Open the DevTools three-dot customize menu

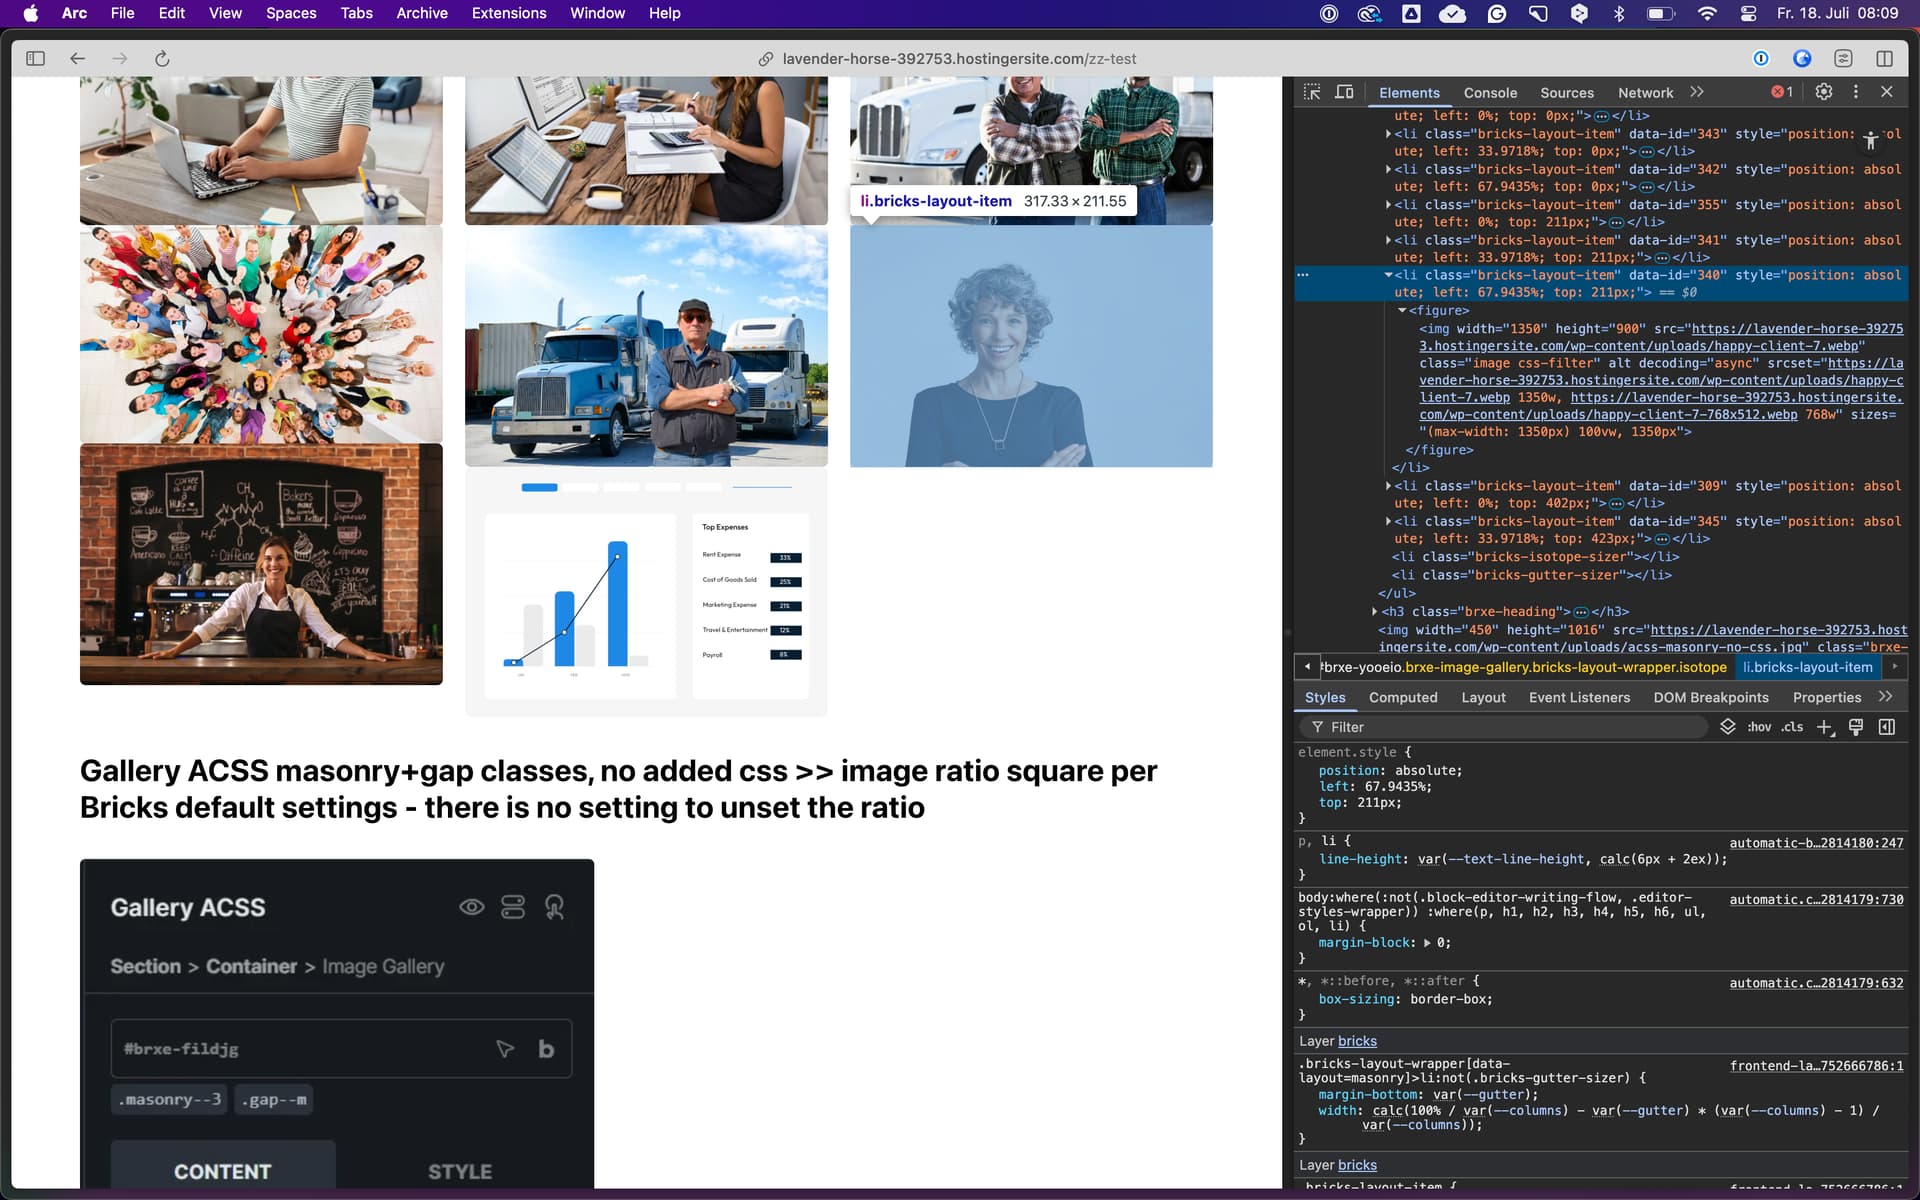(1856, 92)
